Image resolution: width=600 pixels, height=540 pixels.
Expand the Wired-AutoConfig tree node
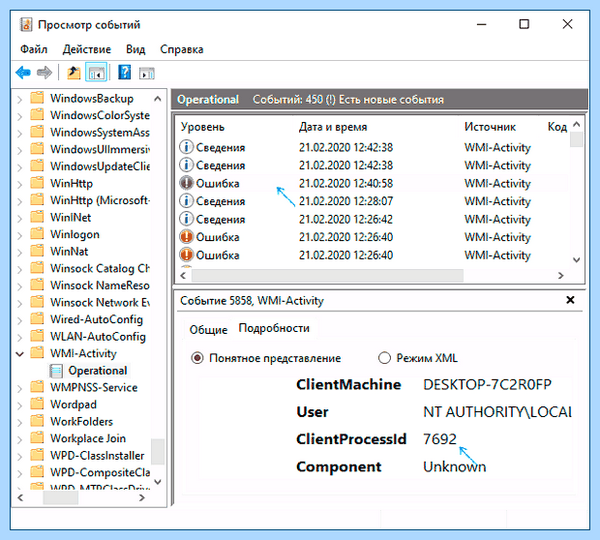click(x=20, y=320)
